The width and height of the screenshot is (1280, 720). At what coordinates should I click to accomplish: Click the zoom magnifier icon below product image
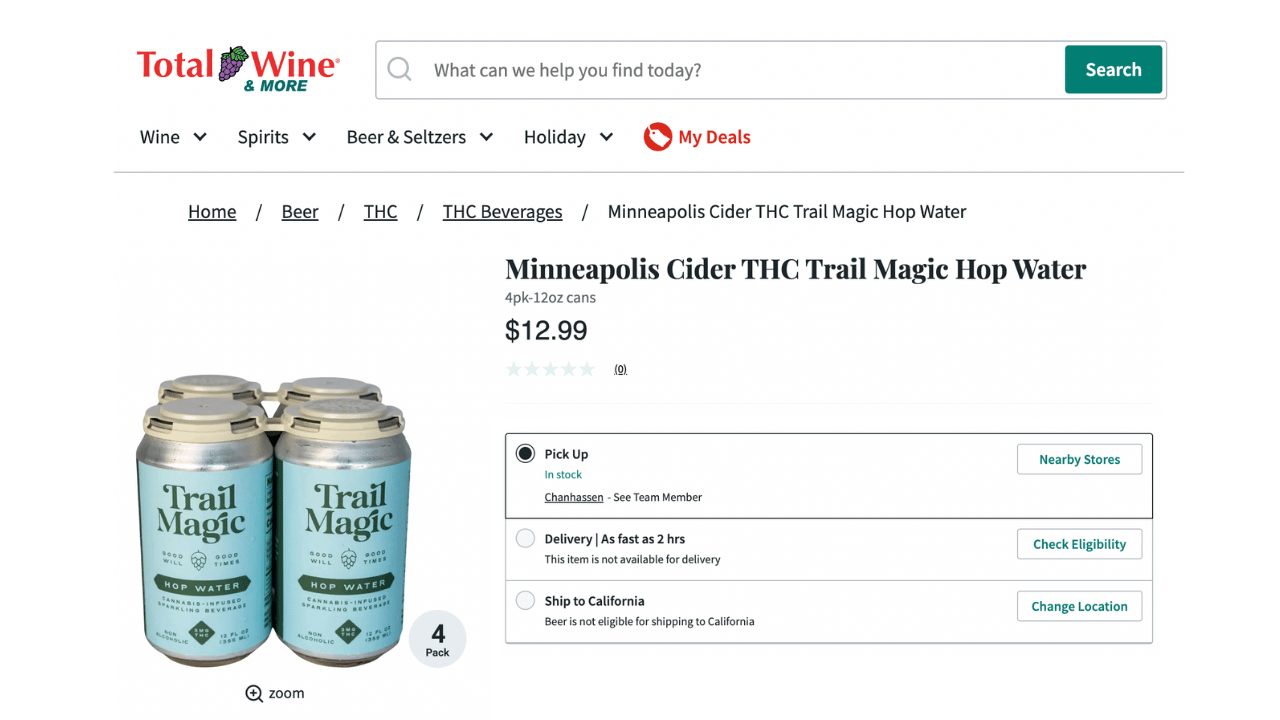point(254,693)
